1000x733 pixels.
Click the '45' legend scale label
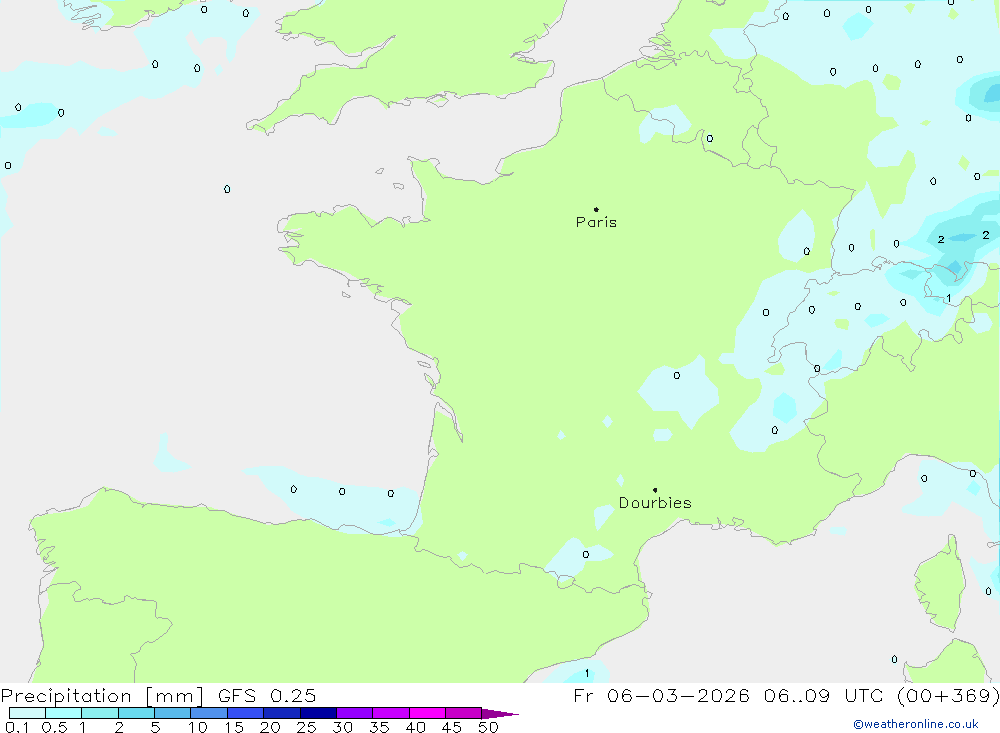(452, 727)
